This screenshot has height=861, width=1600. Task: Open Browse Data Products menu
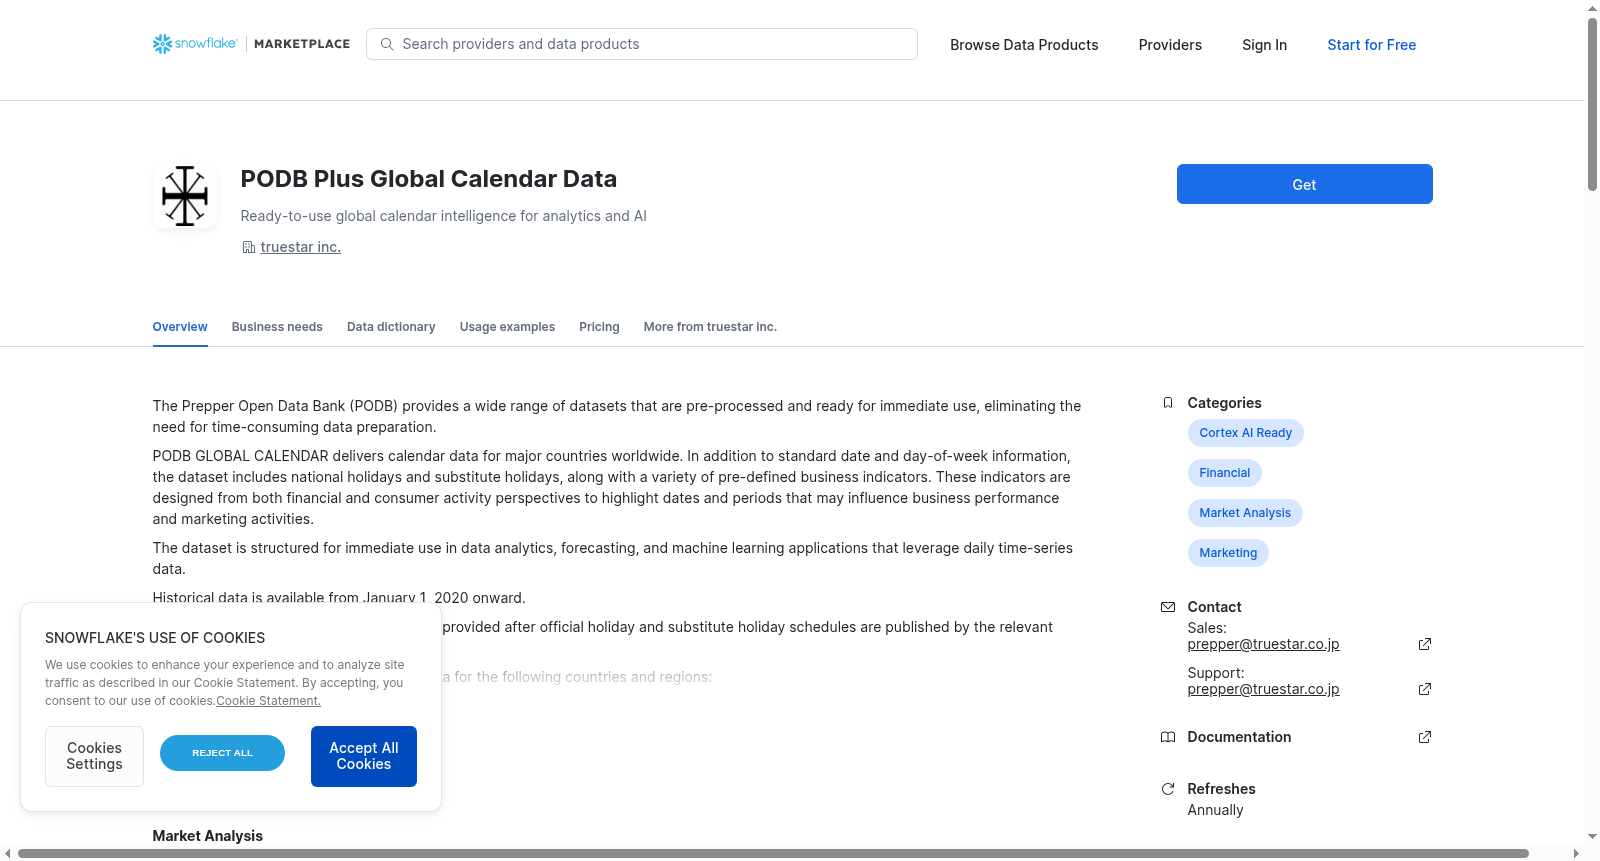1024,45
